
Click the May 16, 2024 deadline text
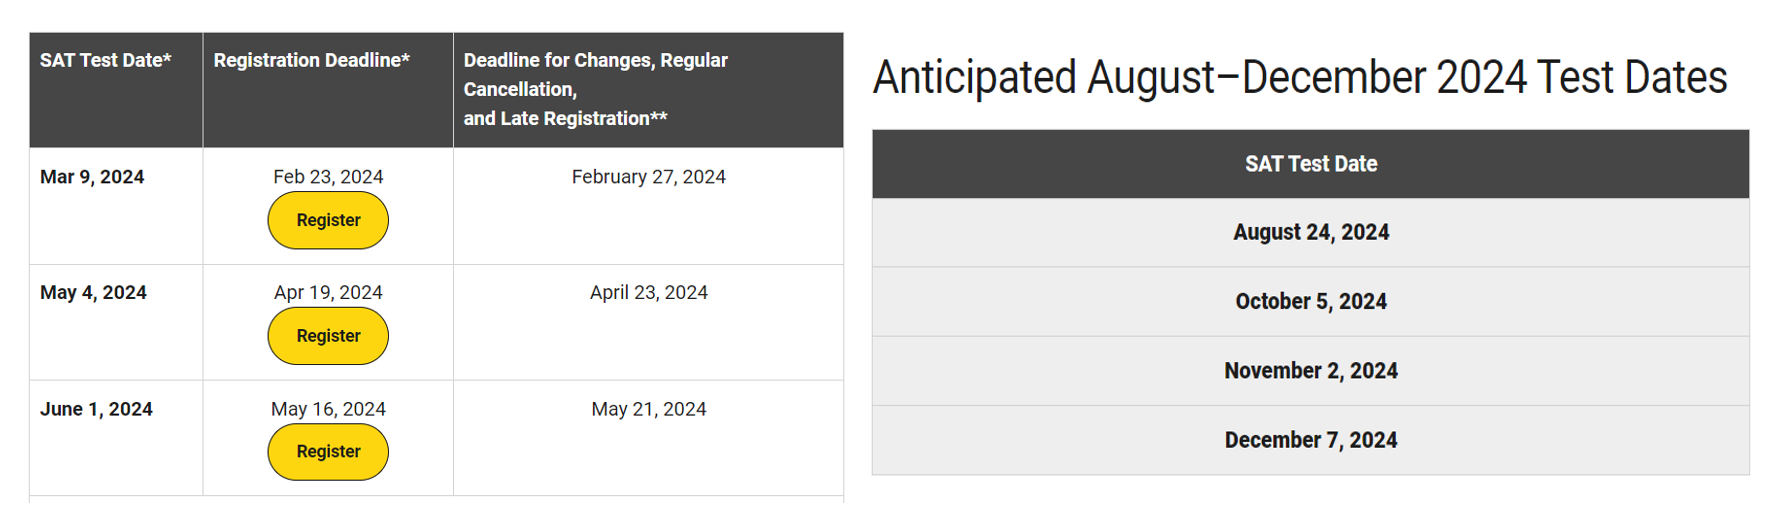coord(328,409)
